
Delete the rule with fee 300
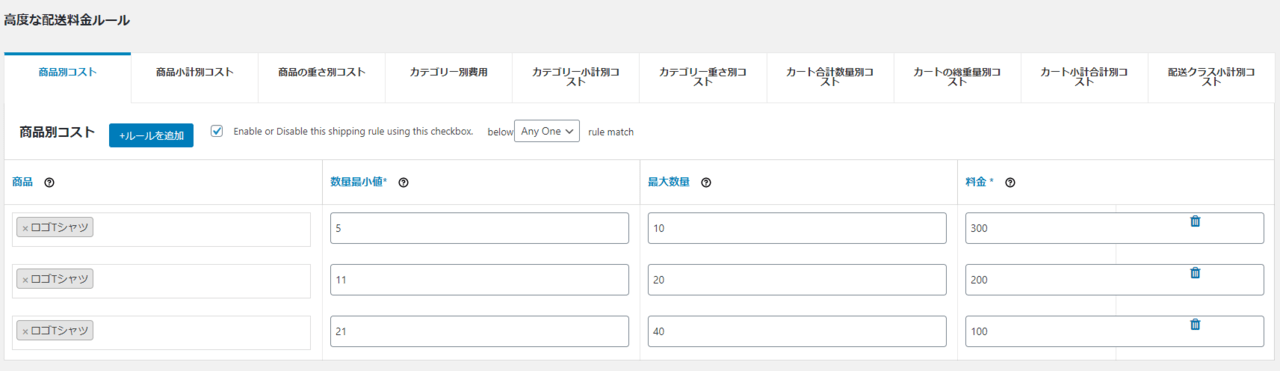point(1195,221)
